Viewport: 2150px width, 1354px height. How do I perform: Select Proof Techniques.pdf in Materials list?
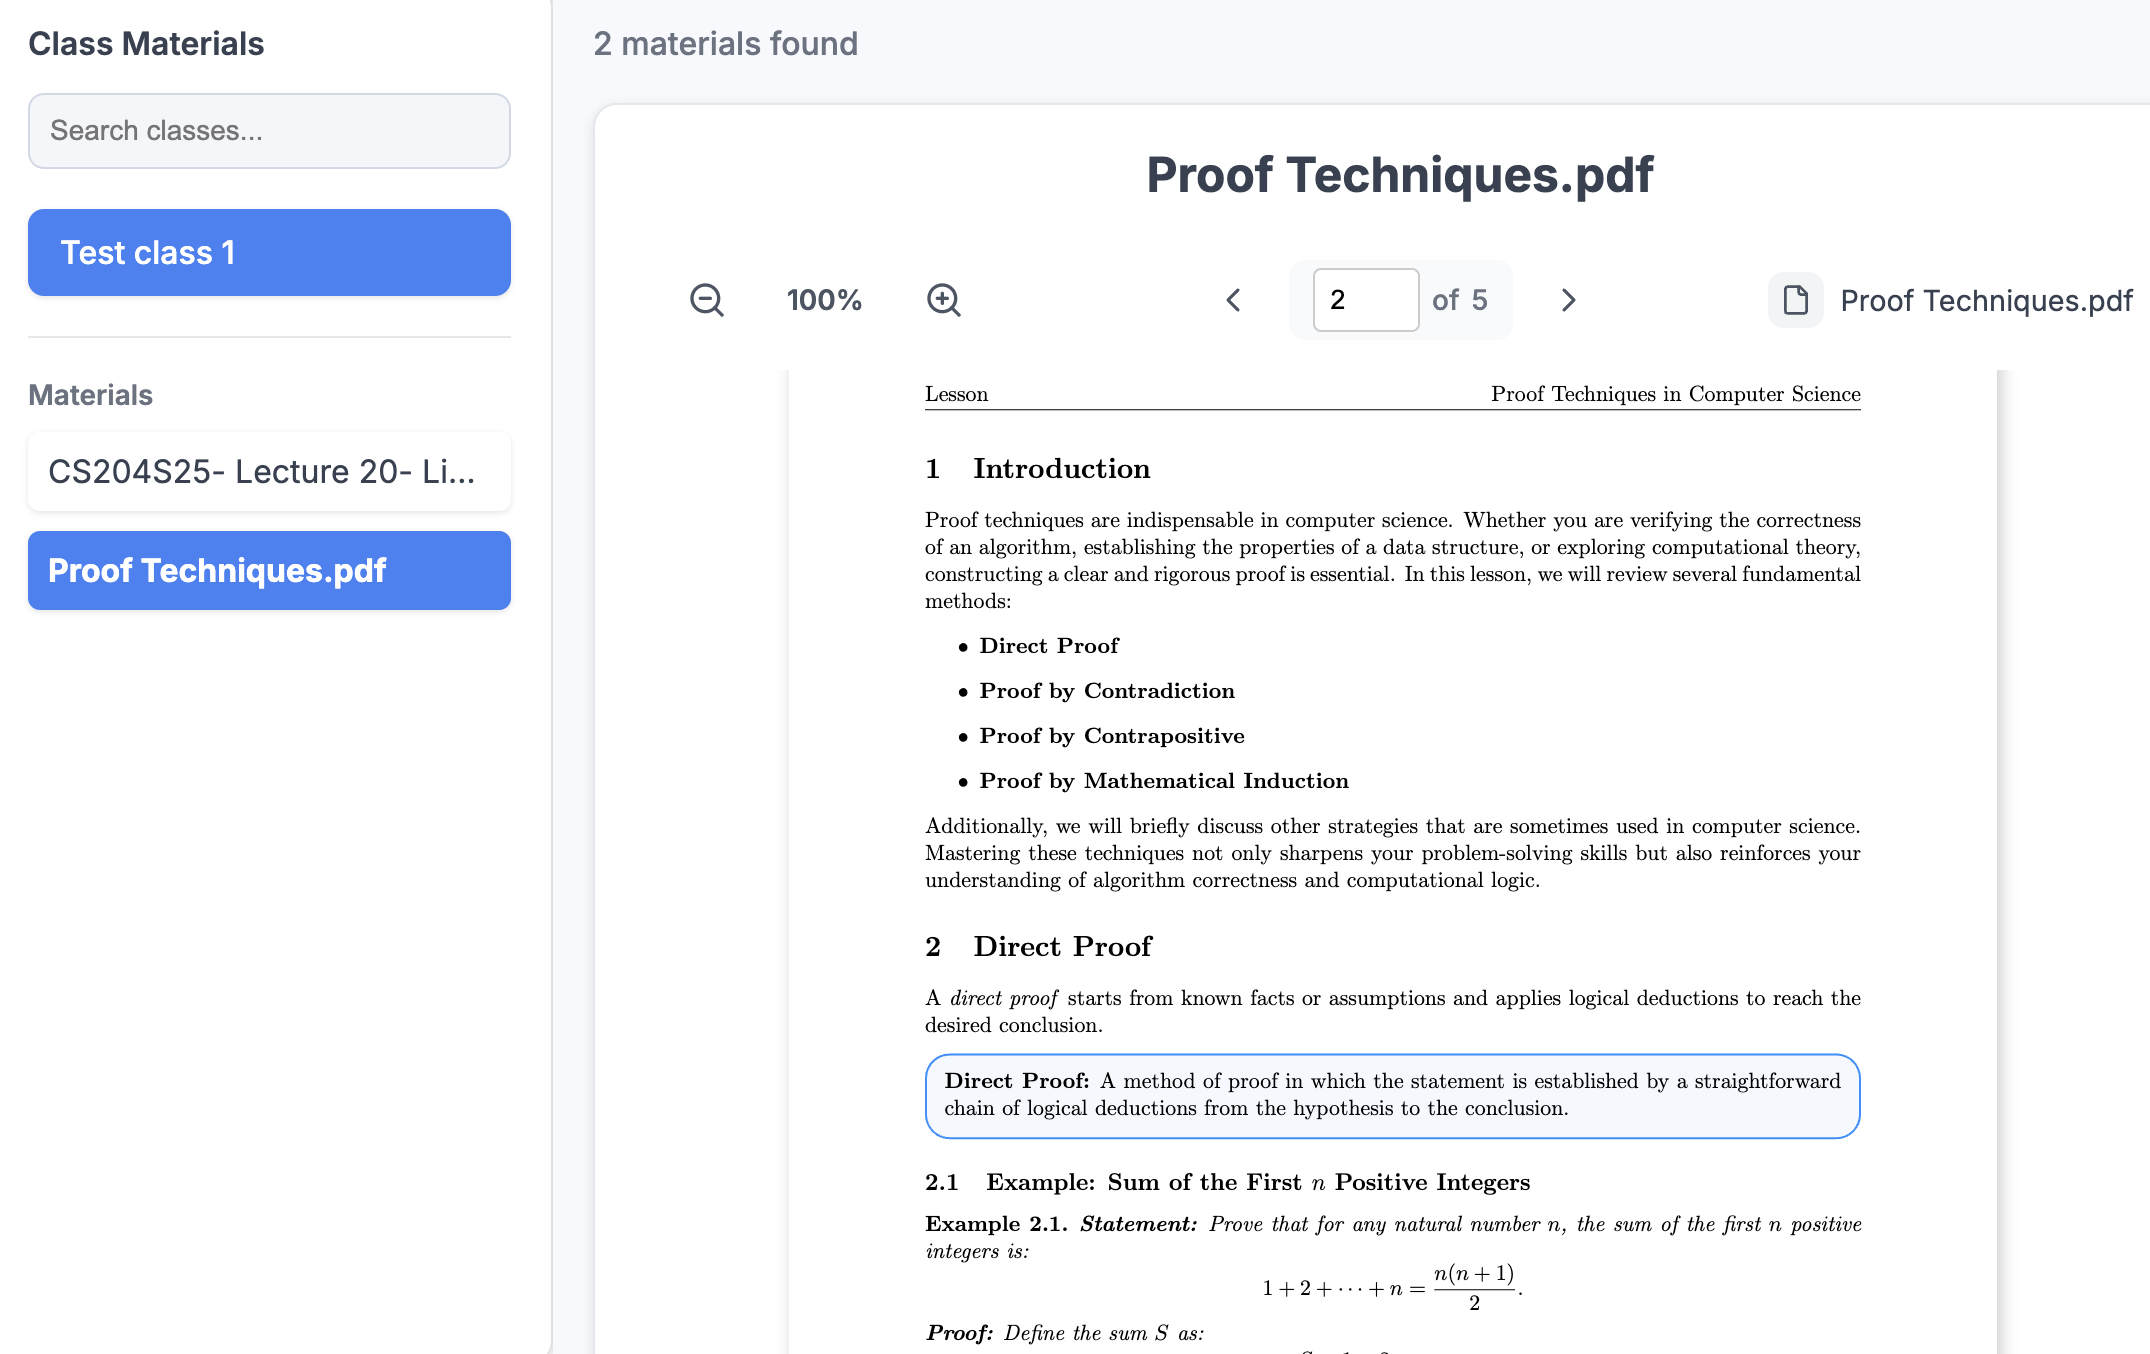coord(269,570)
